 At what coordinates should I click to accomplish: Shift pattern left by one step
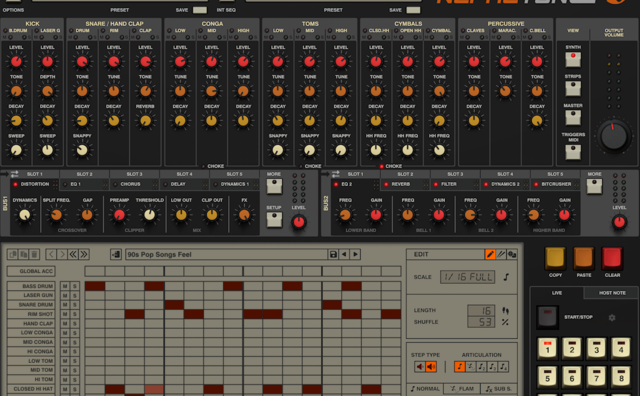click(51, 254)
